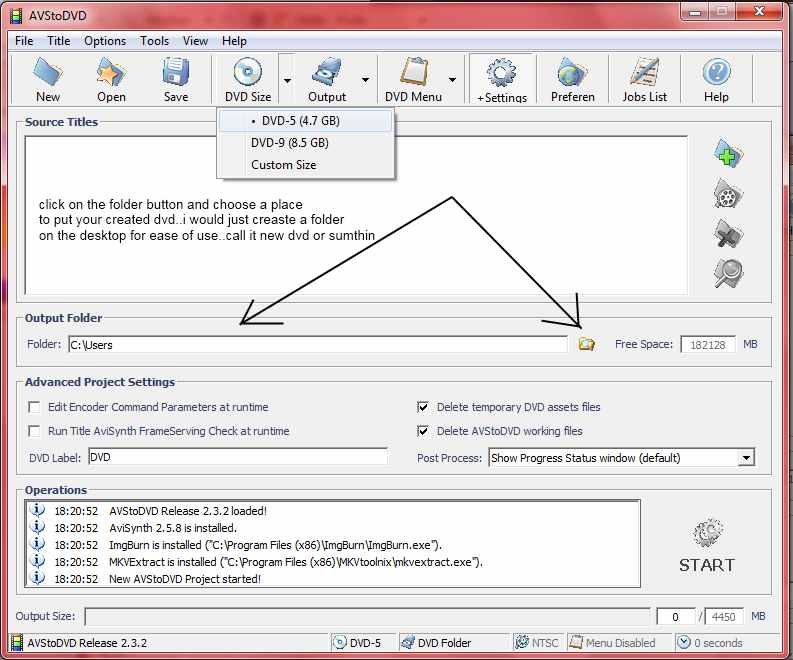793x660 pixels.
Task: Click the 4450 MB capacity box
Action: 723,617
